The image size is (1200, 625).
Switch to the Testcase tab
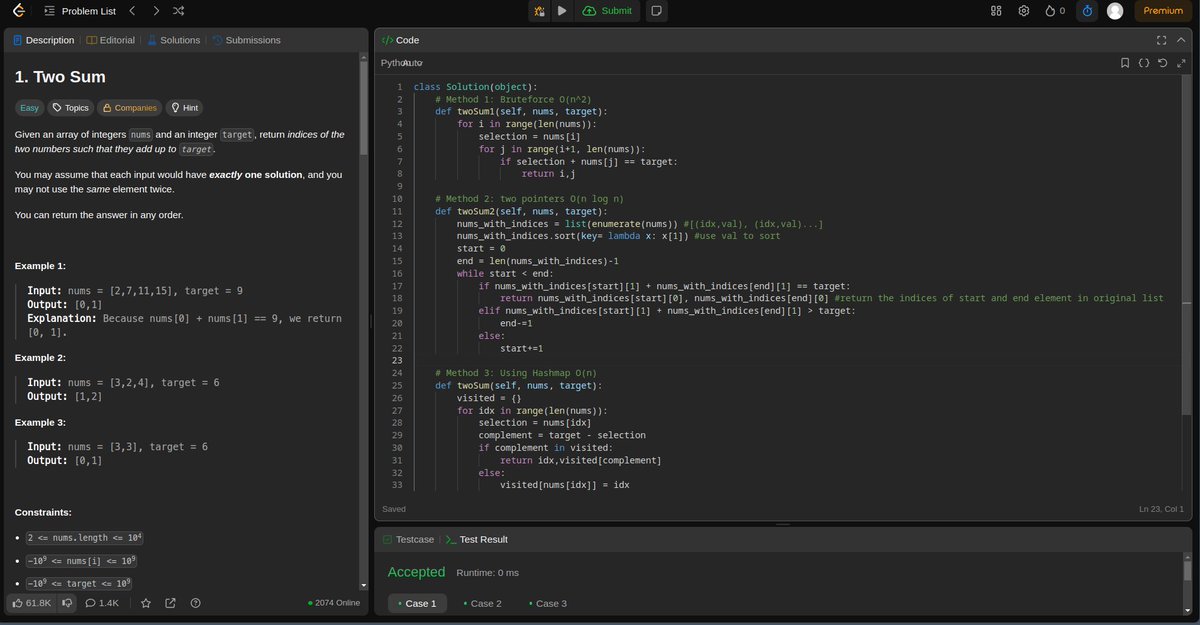pyautogui.click(x=409, y=539)
